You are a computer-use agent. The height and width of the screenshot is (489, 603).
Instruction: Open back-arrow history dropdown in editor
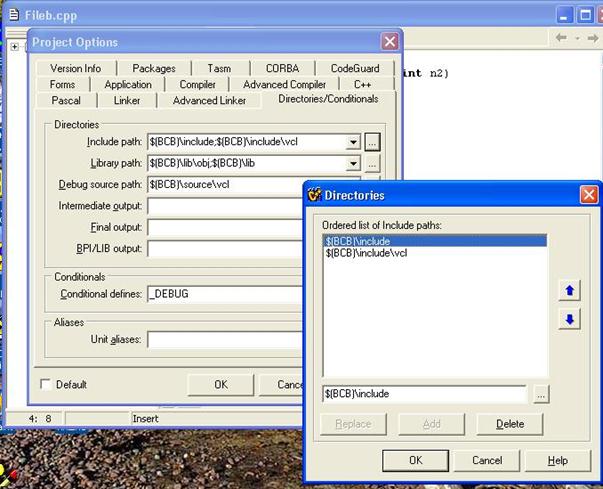(578, 38)
